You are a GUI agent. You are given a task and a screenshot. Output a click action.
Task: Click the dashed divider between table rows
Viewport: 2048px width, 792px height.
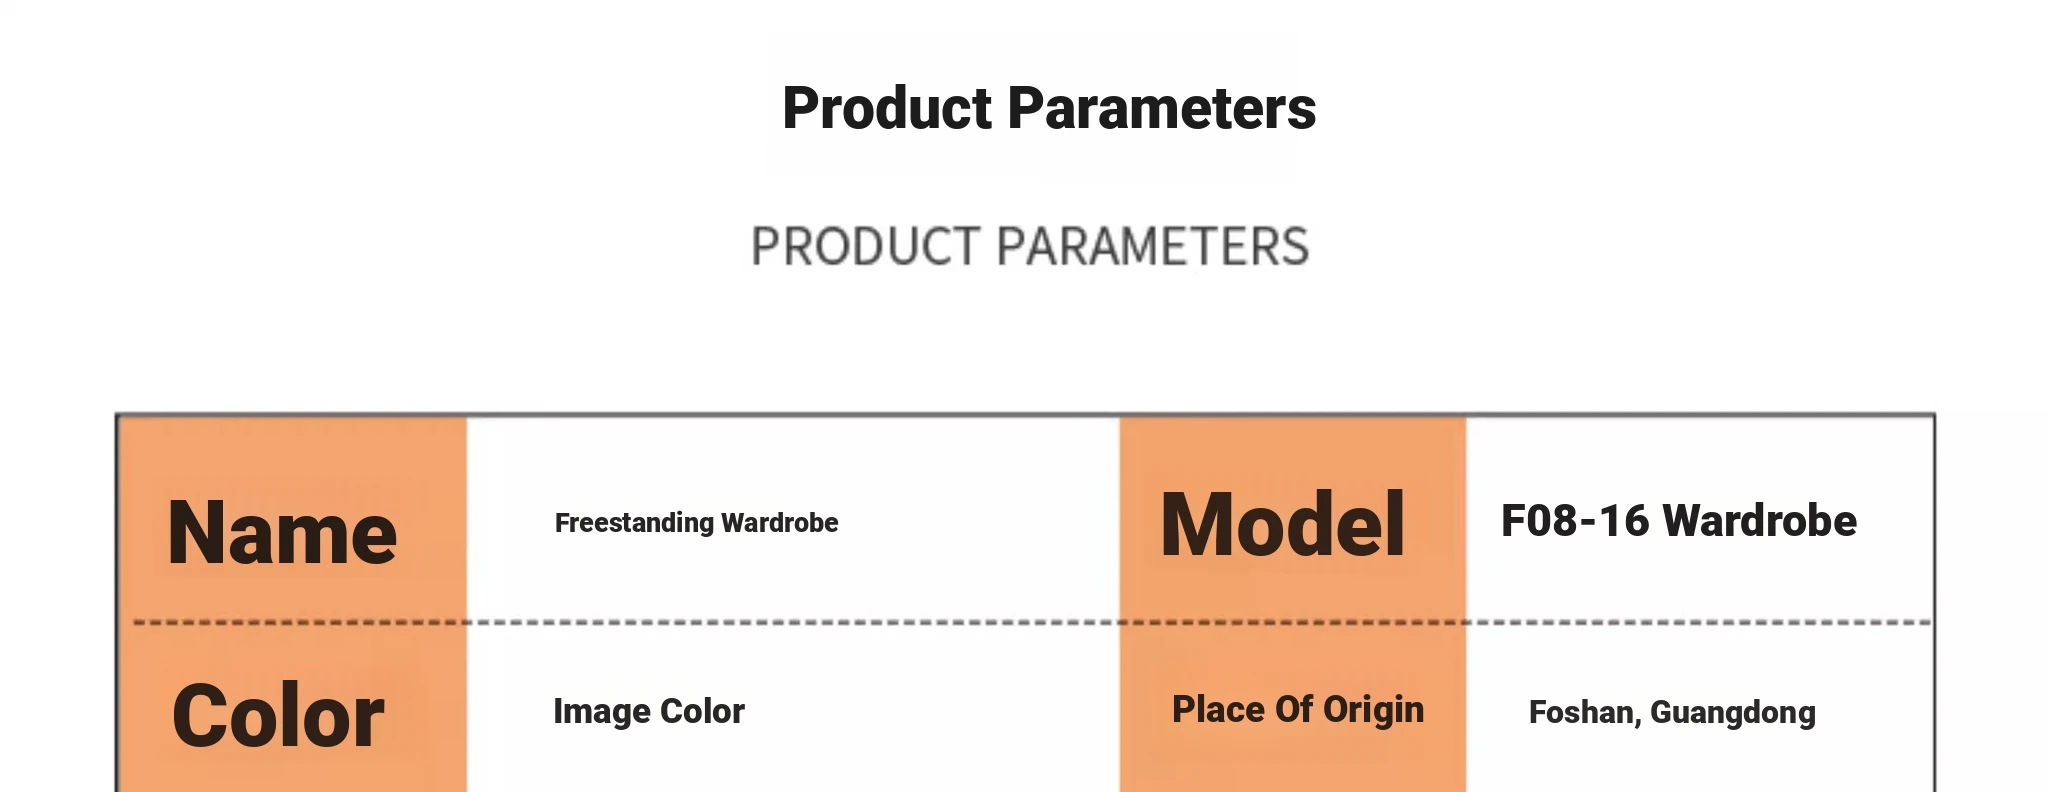(x=800, y=622)
